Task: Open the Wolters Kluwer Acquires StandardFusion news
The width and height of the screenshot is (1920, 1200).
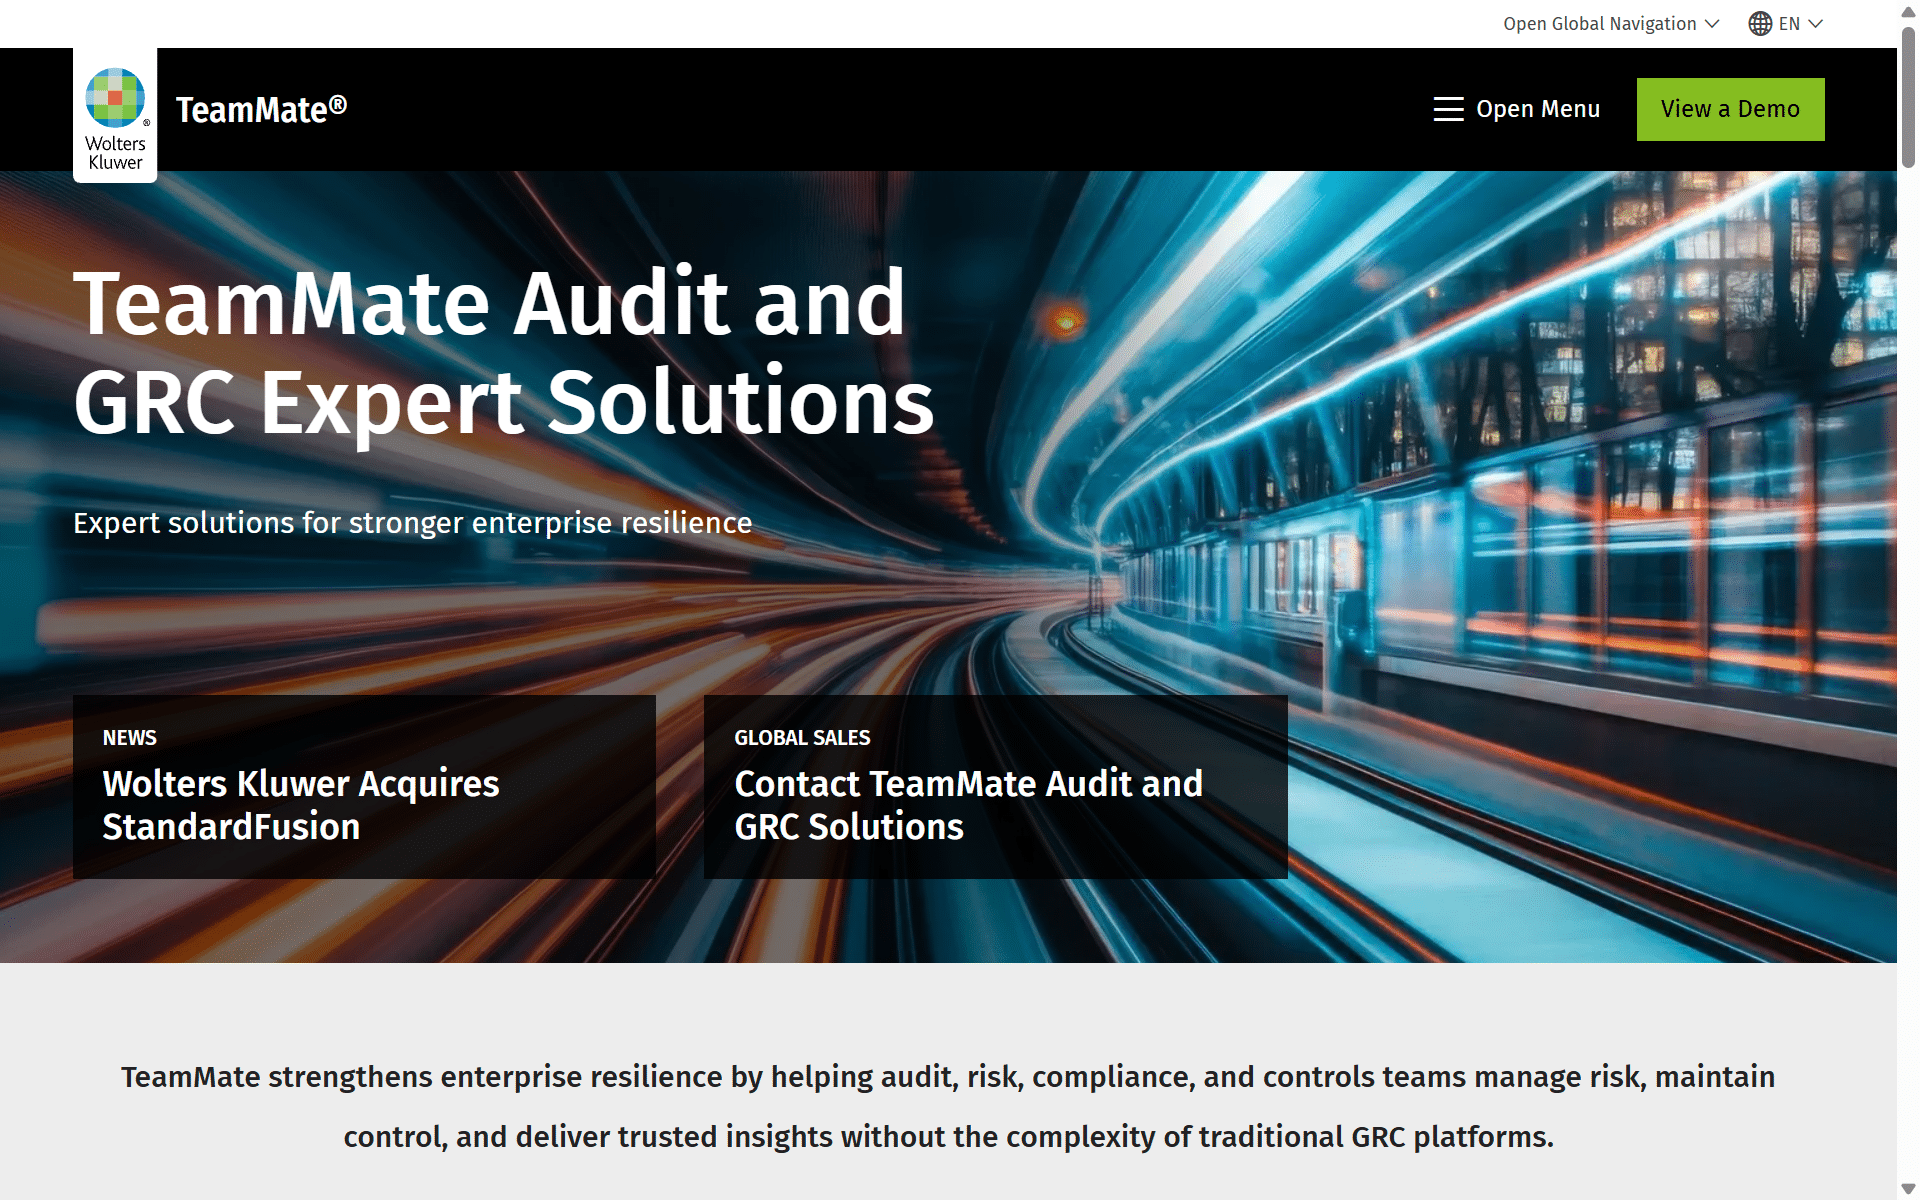Action: point(364,787)
